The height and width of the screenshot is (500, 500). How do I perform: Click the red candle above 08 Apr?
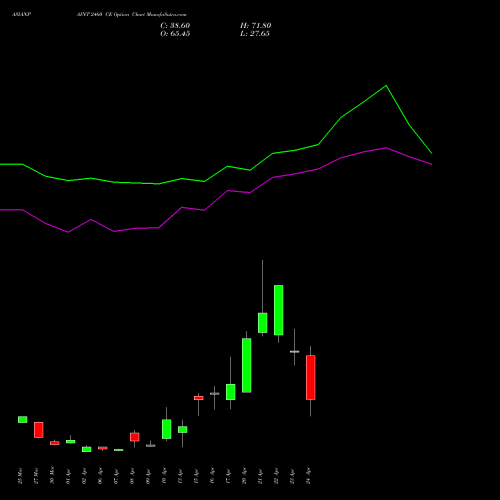(135, 437)
